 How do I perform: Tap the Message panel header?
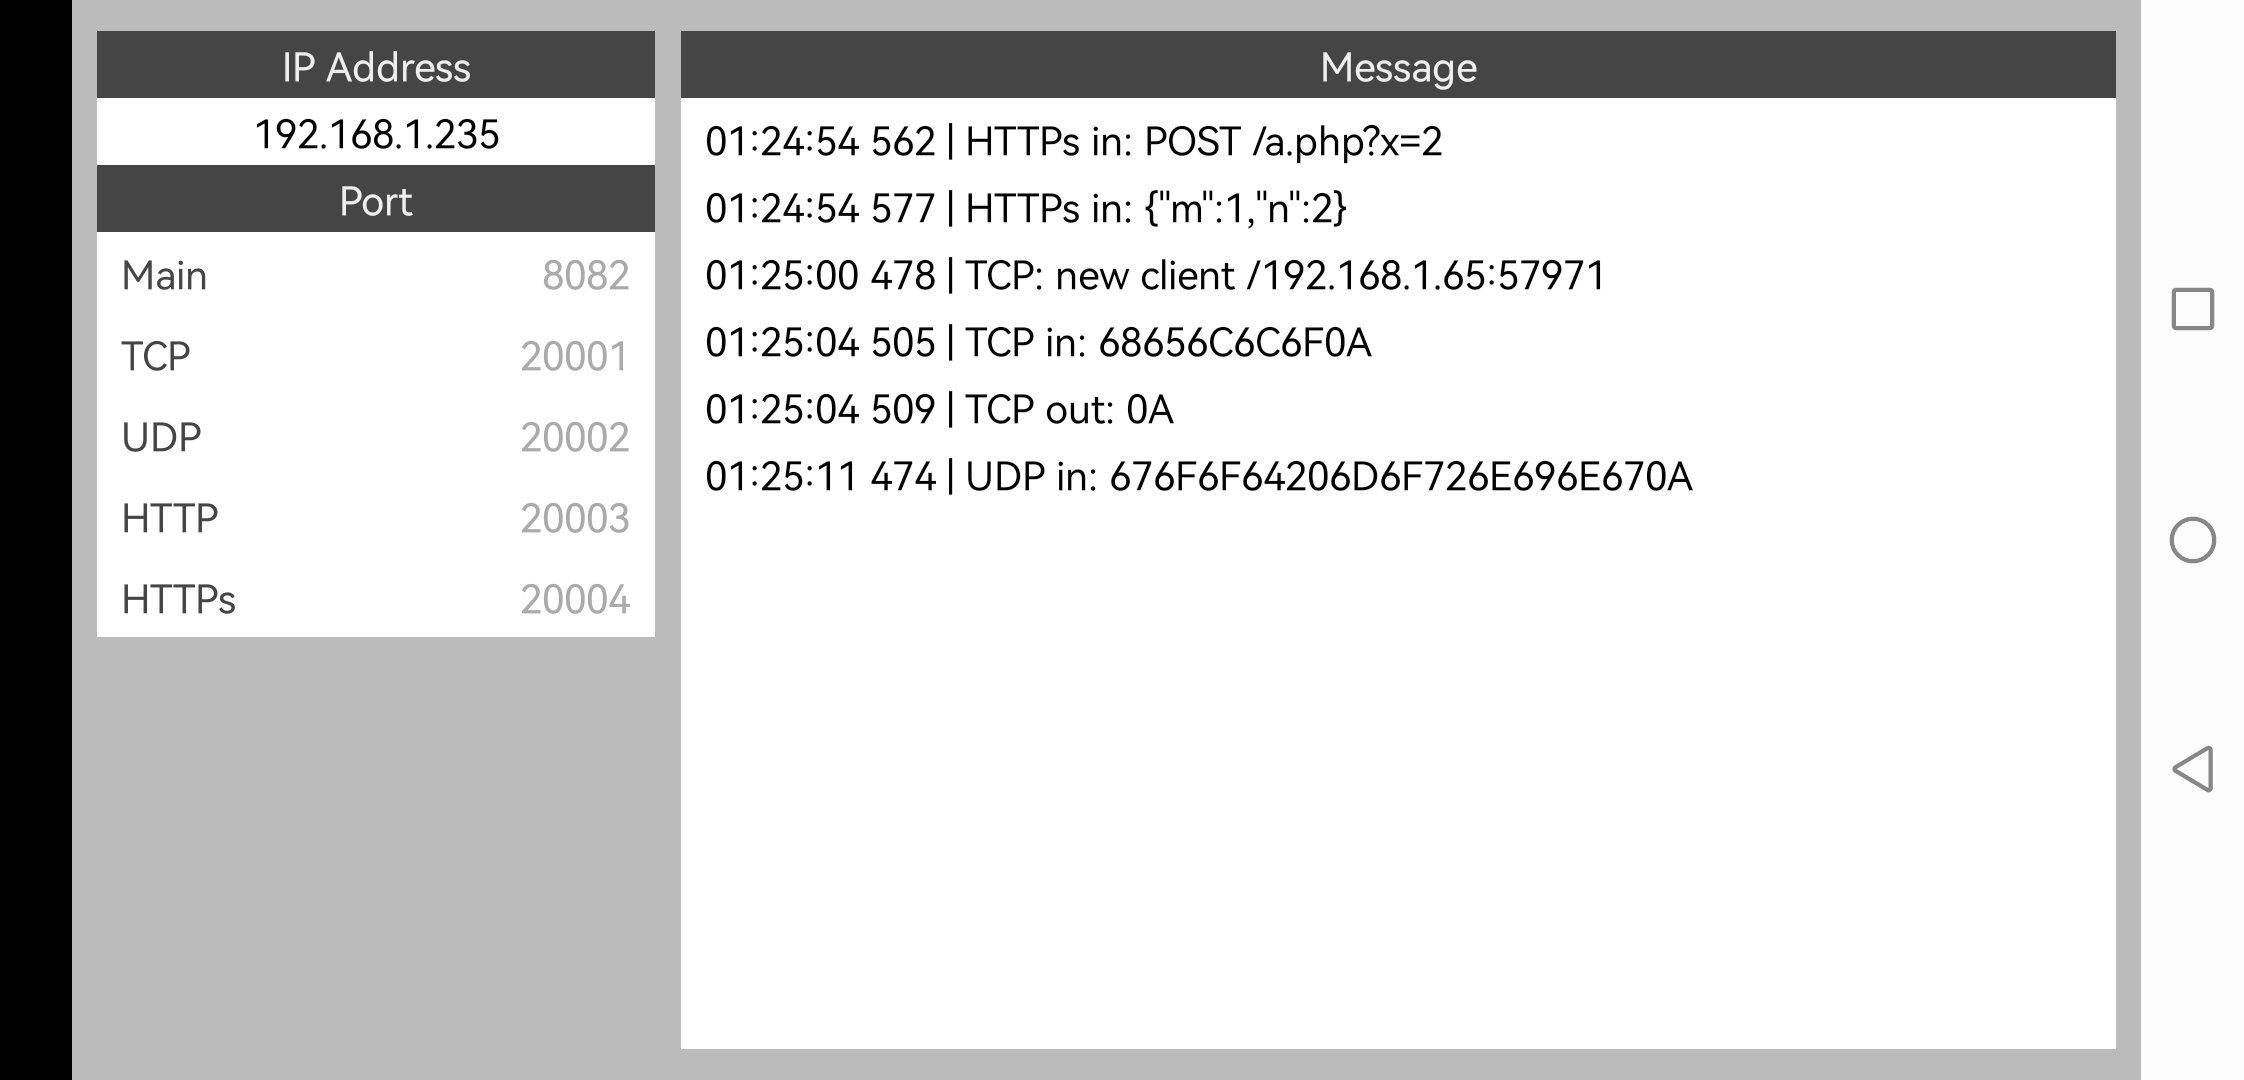1397,67
